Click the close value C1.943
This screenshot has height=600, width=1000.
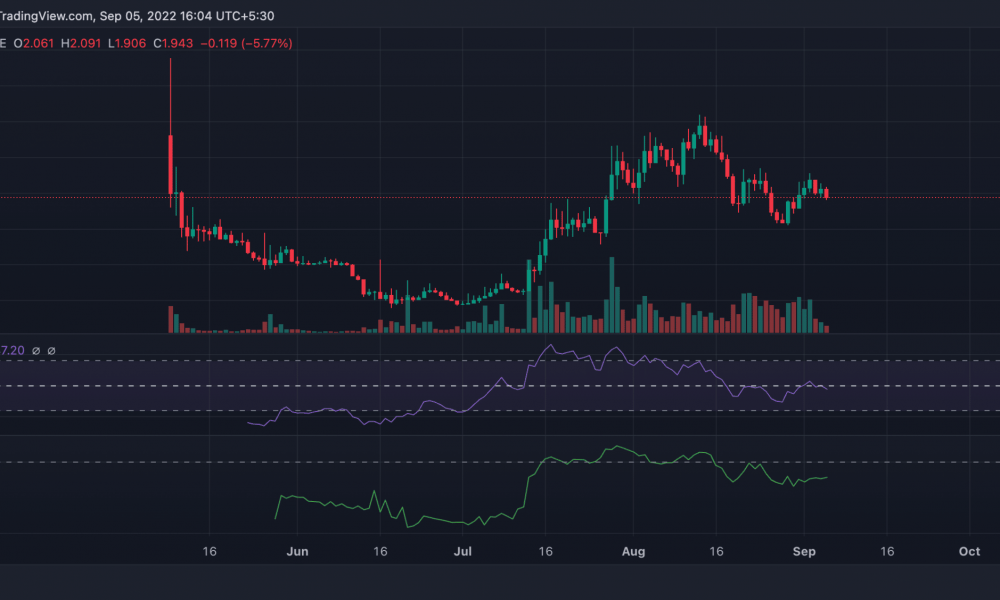[x=173, y=43]
